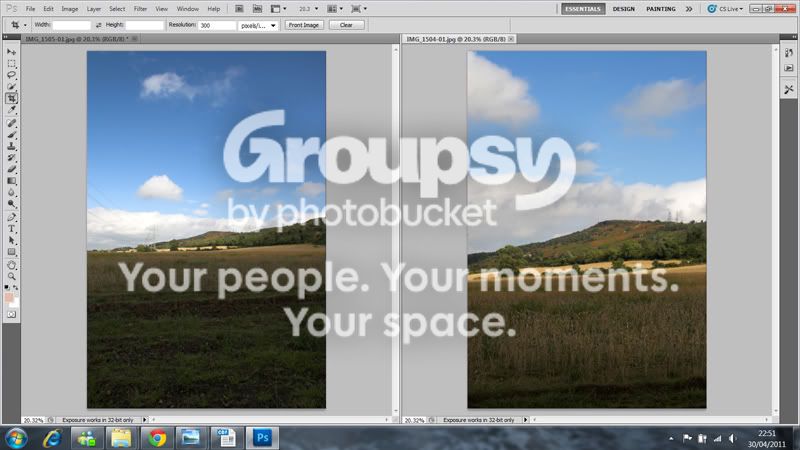The width and height of the screenshot is (800, 450).
Task: Open View Extras dropdown
Action: pyautogui.click(x=279, y=9)
